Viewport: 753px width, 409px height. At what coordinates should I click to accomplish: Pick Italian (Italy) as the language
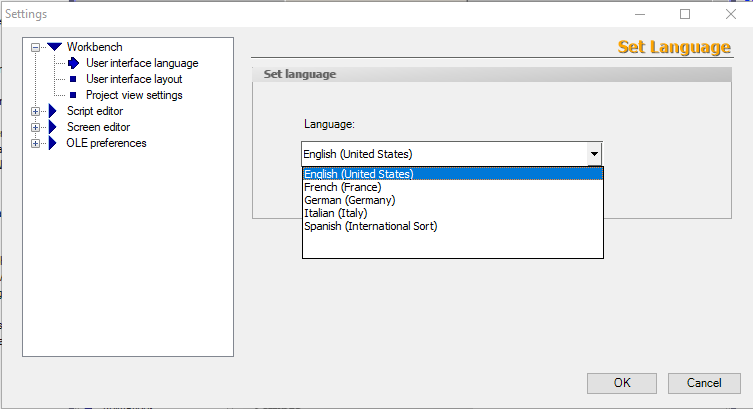335,213
